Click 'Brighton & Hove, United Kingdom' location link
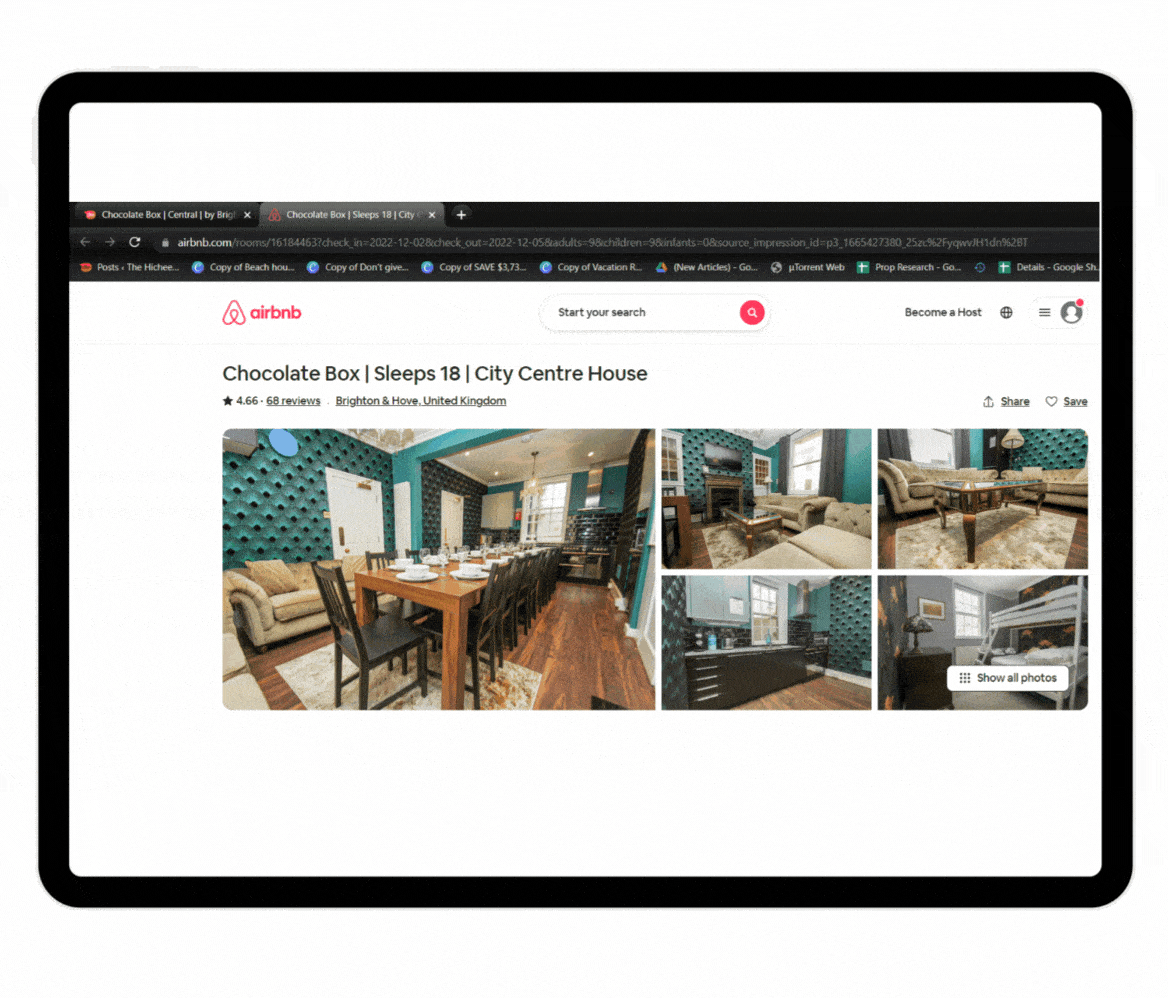 point(420,401)
